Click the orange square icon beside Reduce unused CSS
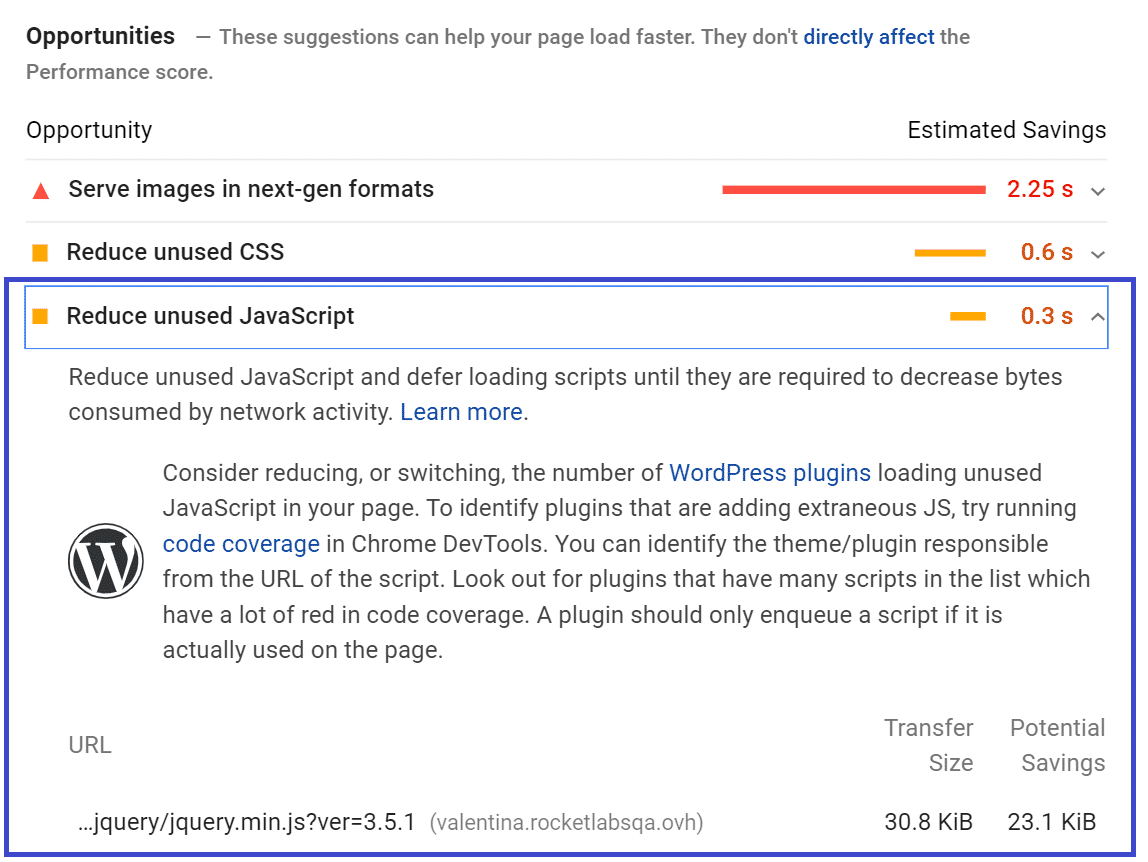Image resolution: width=1148 pixels, height=862 pixels. 40,252
